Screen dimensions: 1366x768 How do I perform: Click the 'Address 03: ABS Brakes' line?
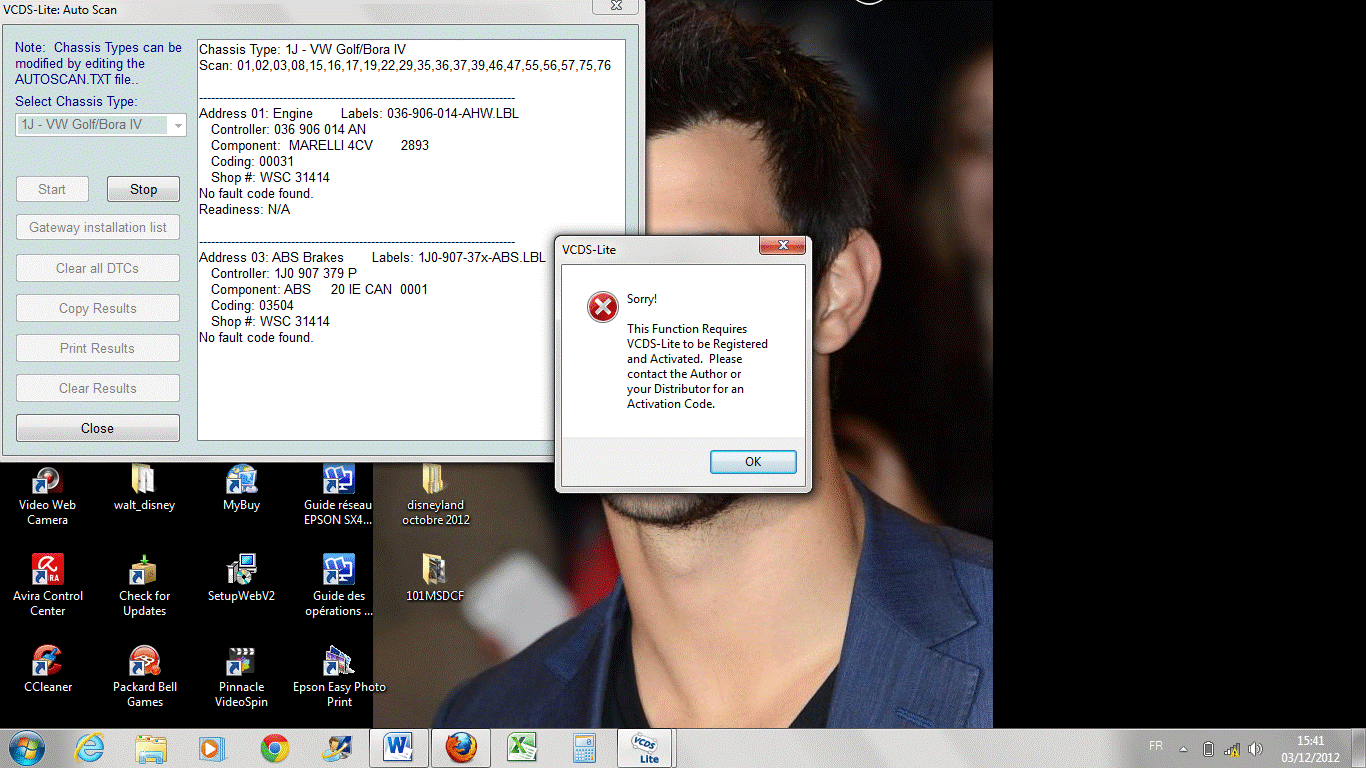point(372,257)
